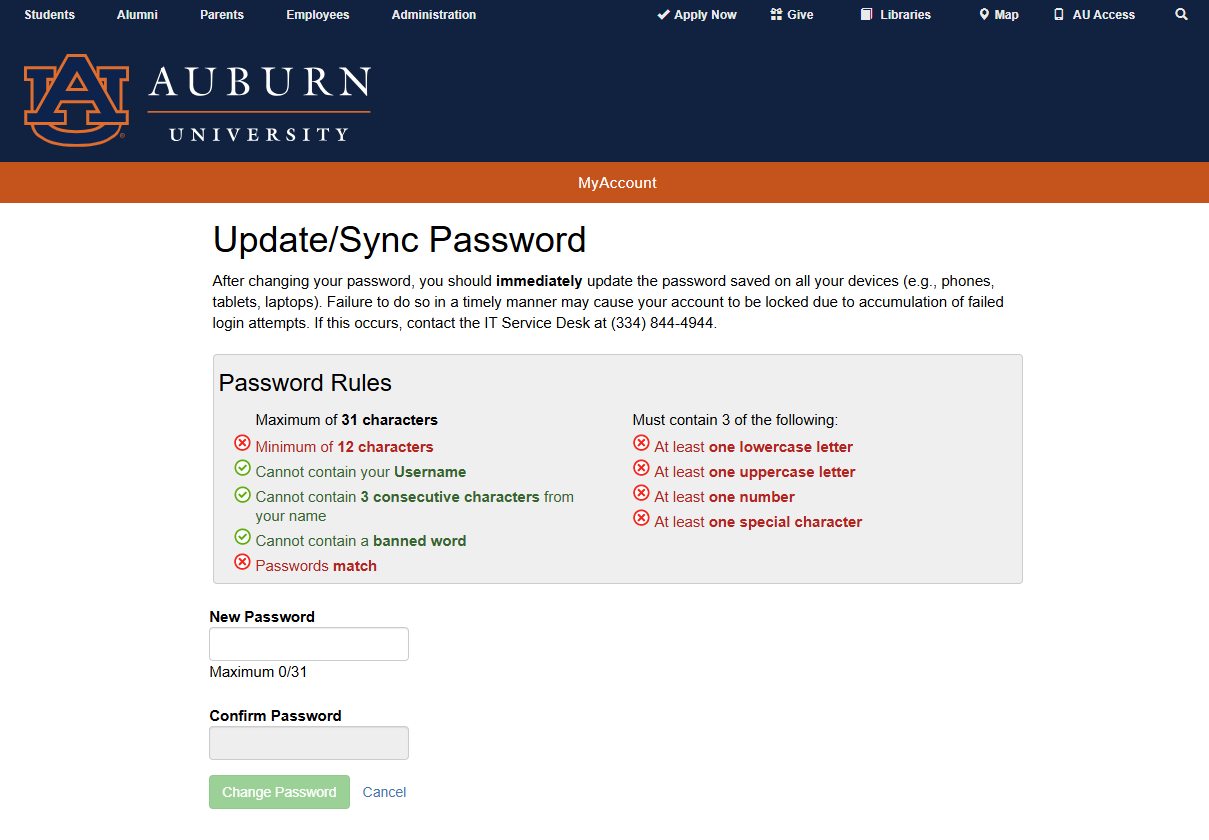Image resolution: width=1209 pixels, height=840 pixels.
Task: Select the Alumni menu item
Action: pyautogui.click(x=137, y=14)
